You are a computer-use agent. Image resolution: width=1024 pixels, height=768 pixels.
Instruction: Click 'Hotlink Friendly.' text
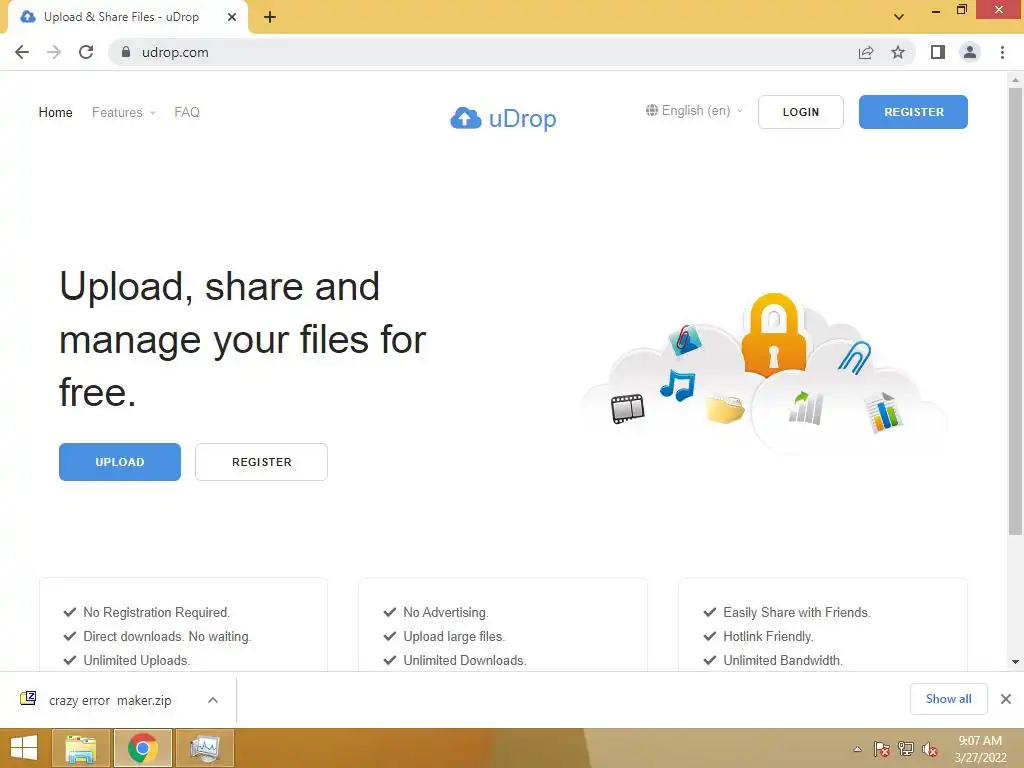coord(768,637)
